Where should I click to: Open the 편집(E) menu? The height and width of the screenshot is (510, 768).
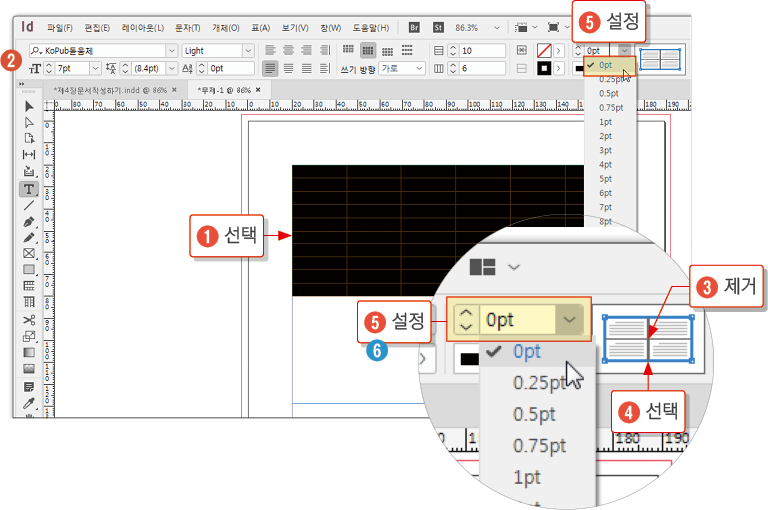[x=97, y=28]
